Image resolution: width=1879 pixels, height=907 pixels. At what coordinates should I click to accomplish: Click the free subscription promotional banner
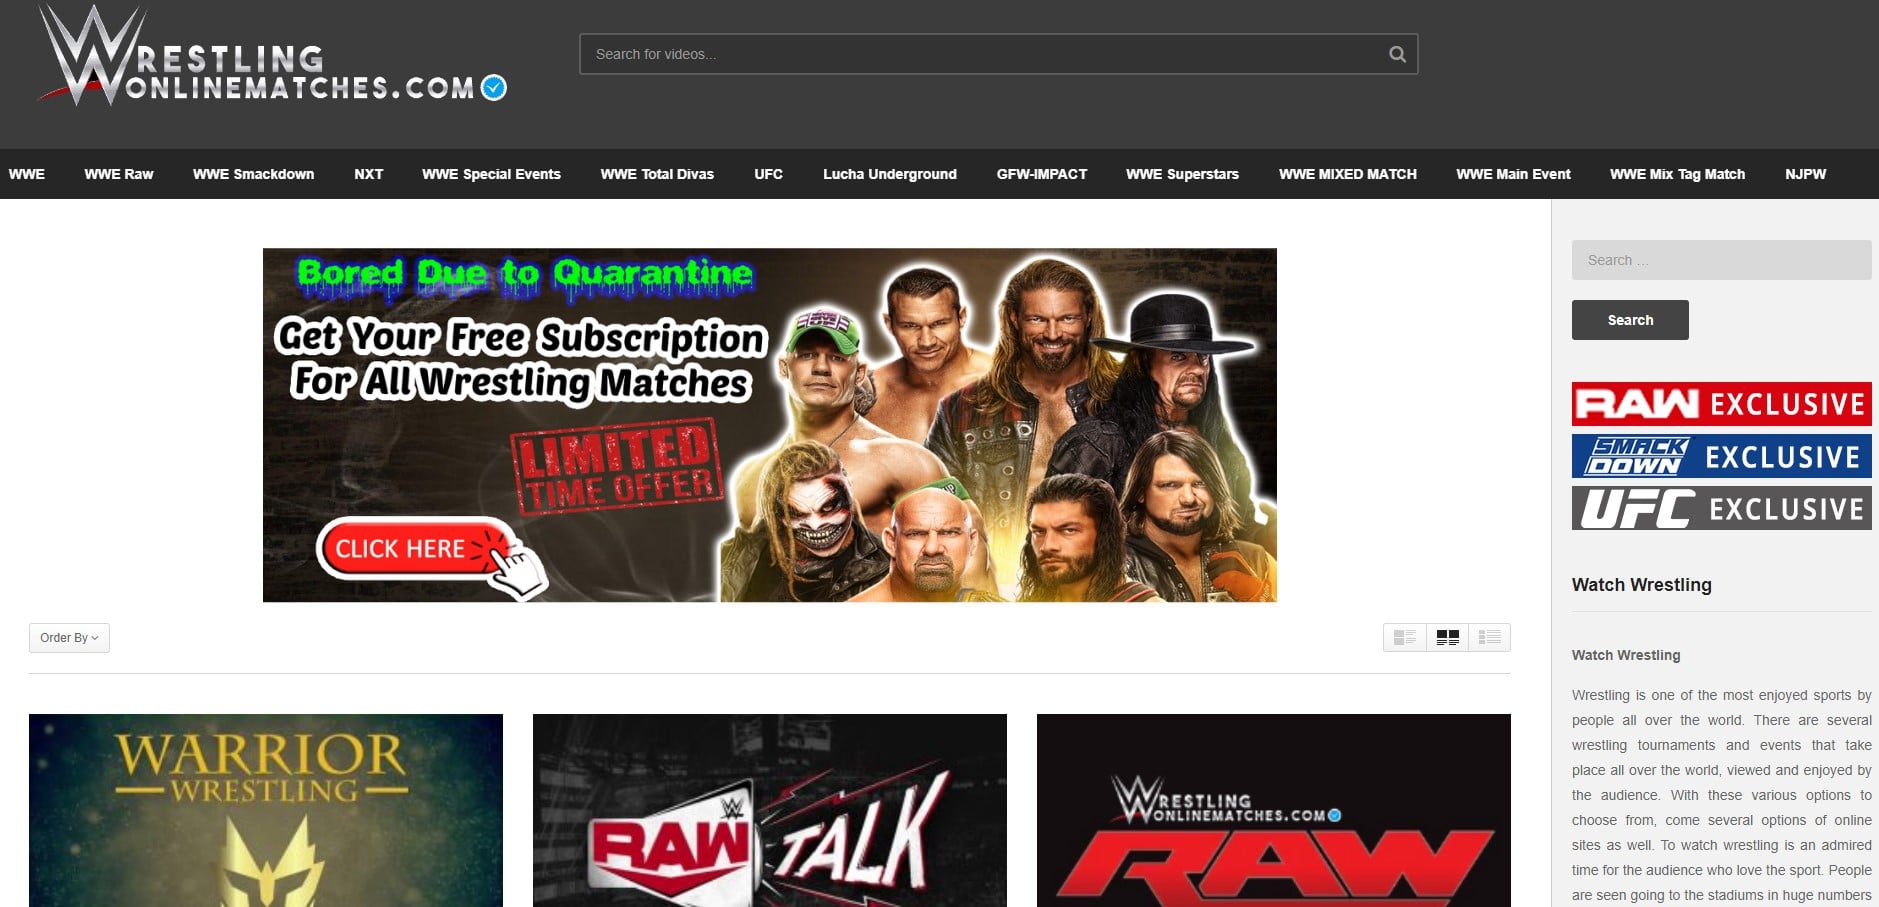click(x=769, y=425)
